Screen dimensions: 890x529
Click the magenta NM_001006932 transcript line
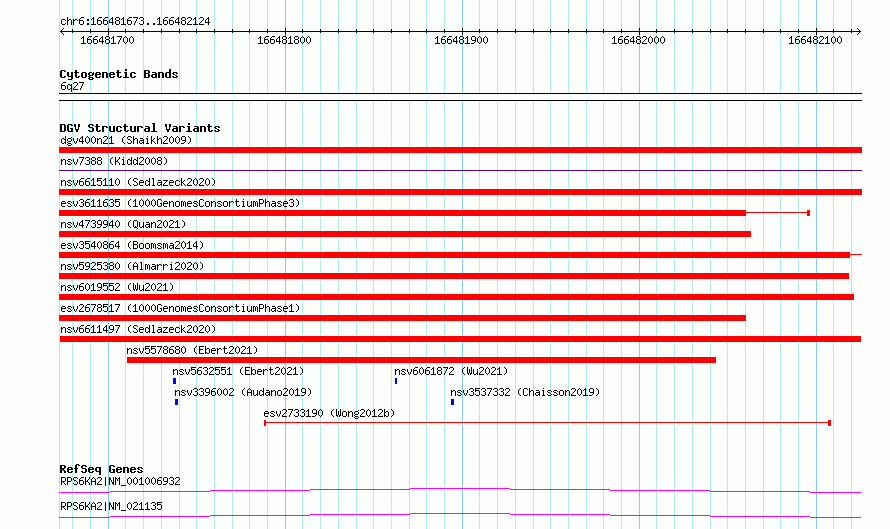coord(460,490)
